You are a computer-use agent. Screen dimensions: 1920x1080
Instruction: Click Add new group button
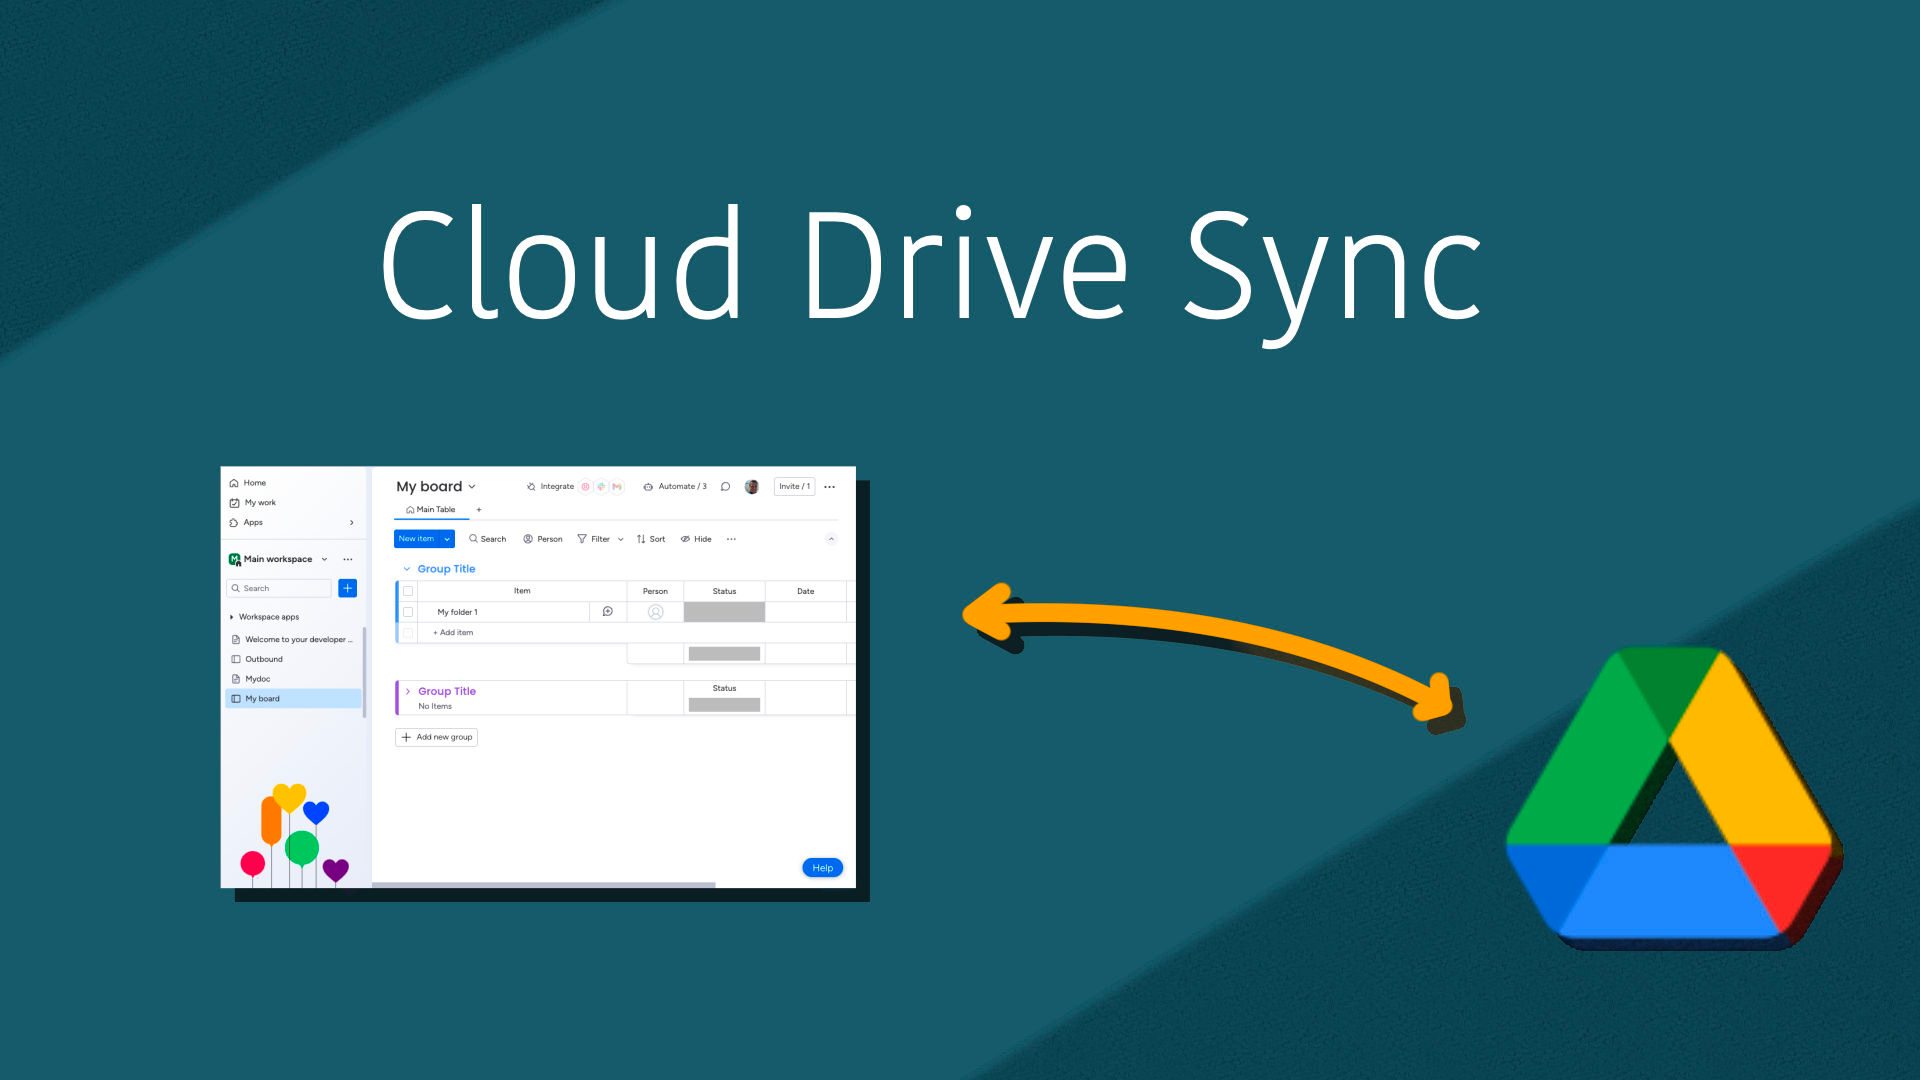click(x=437, y=738)
